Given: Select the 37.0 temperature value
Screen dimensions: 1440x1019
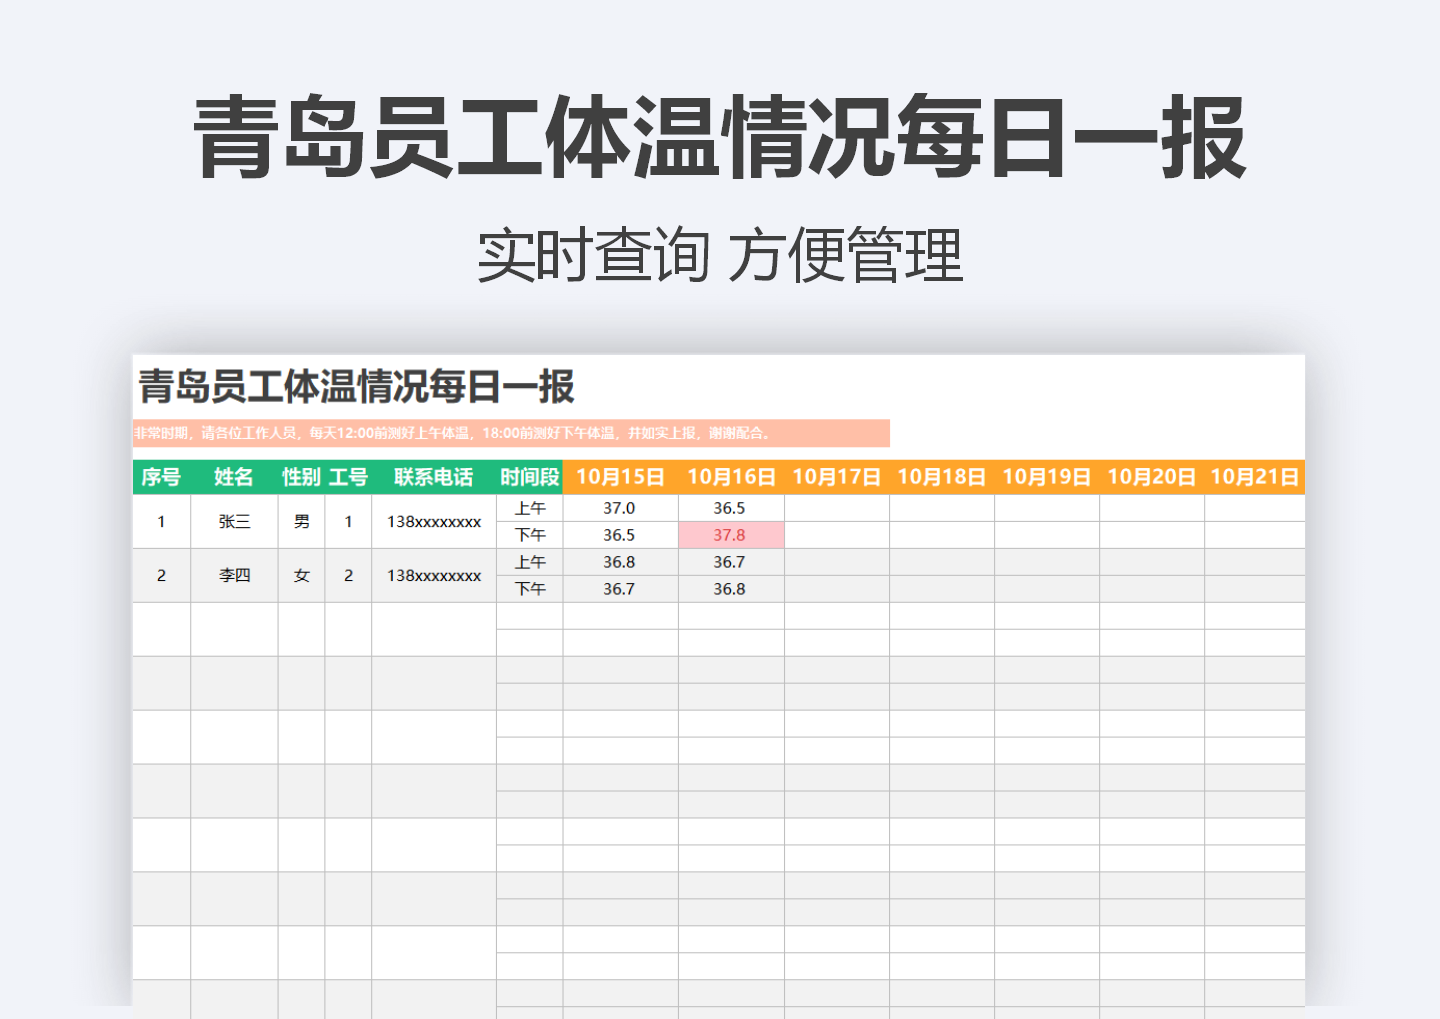Looking at the screenshot, I should [621, 507].
